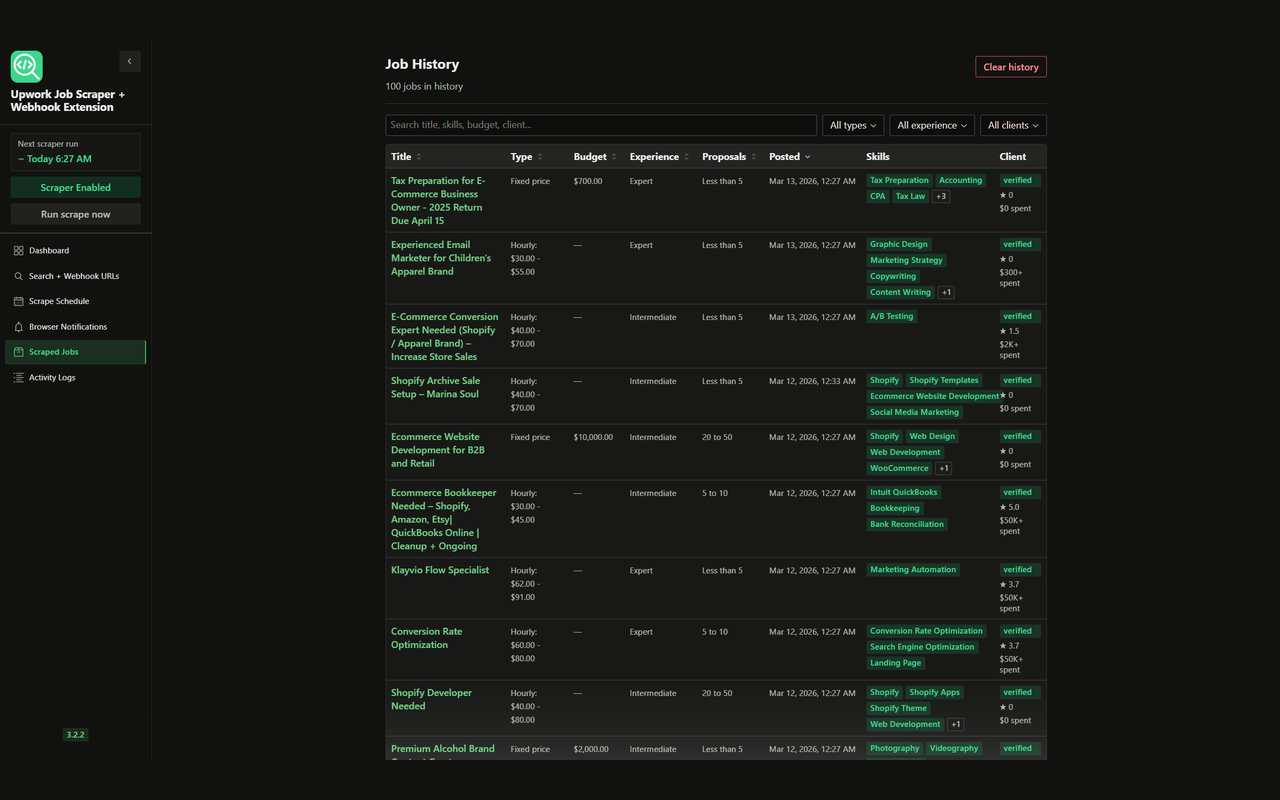Expand +1 skills in Email Marketer row
This screenshot has height=800, width=1280.
pyautogui.click(x=947, y=293)
